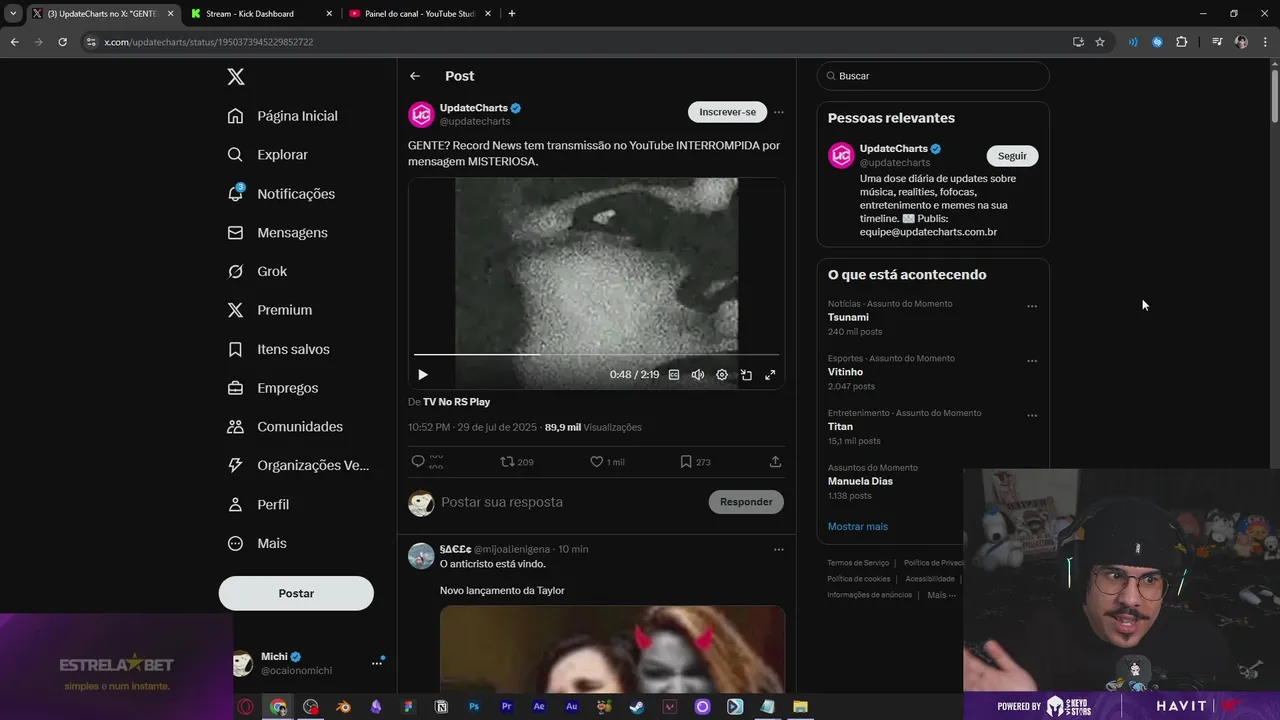1280x720 pixels.
Task: Open the Notificações bell icon
Action: tap(235, 193)
